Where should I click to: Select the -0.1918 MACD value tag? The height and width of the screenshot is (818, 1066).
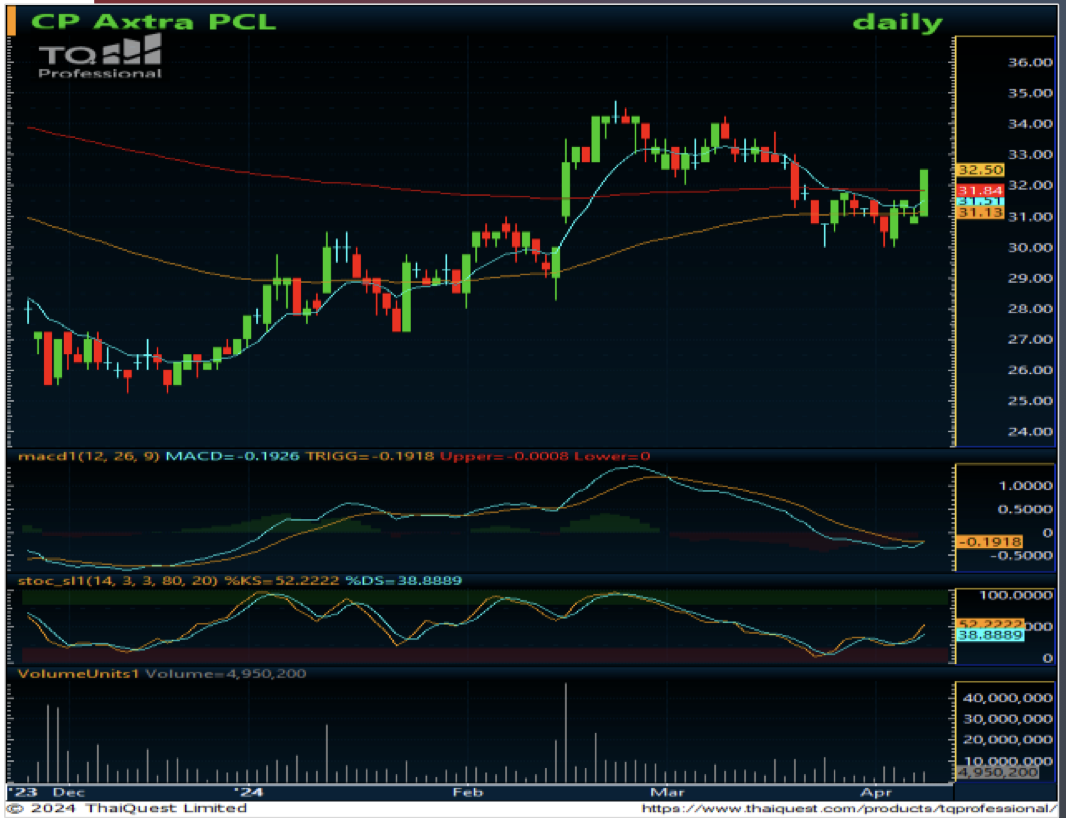point(989,542)
